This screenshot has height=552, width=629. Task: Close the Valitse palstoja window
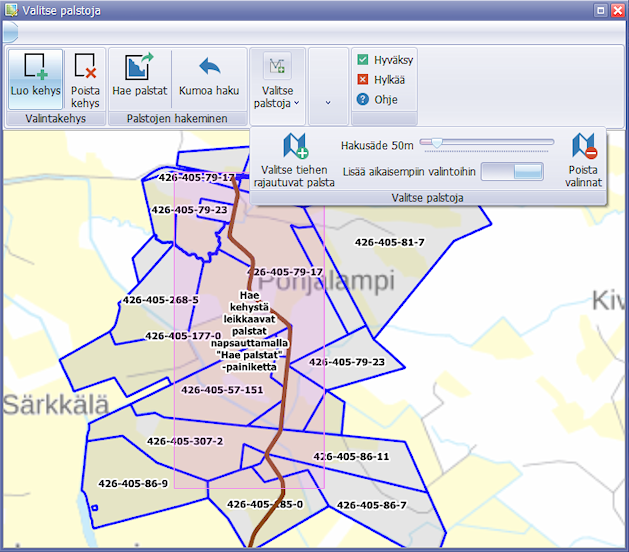(x=617, y=10)
